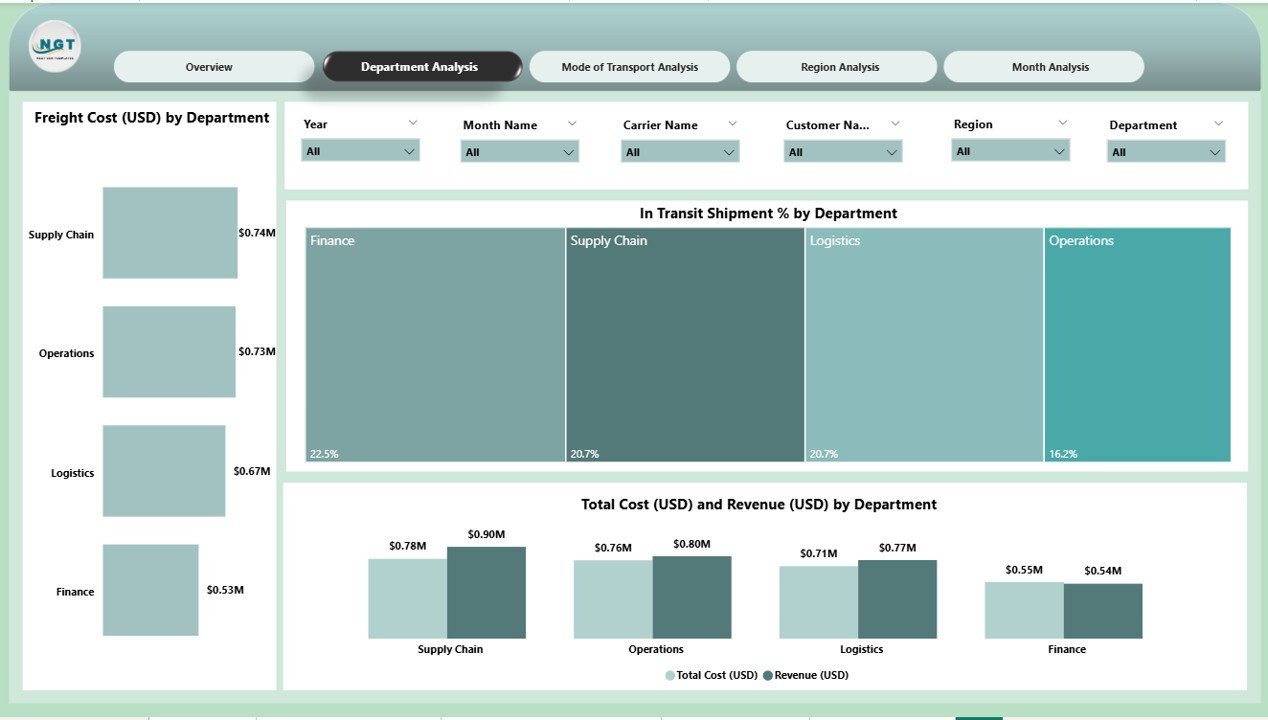Open the Month Analysis page

pos(1043,66)
